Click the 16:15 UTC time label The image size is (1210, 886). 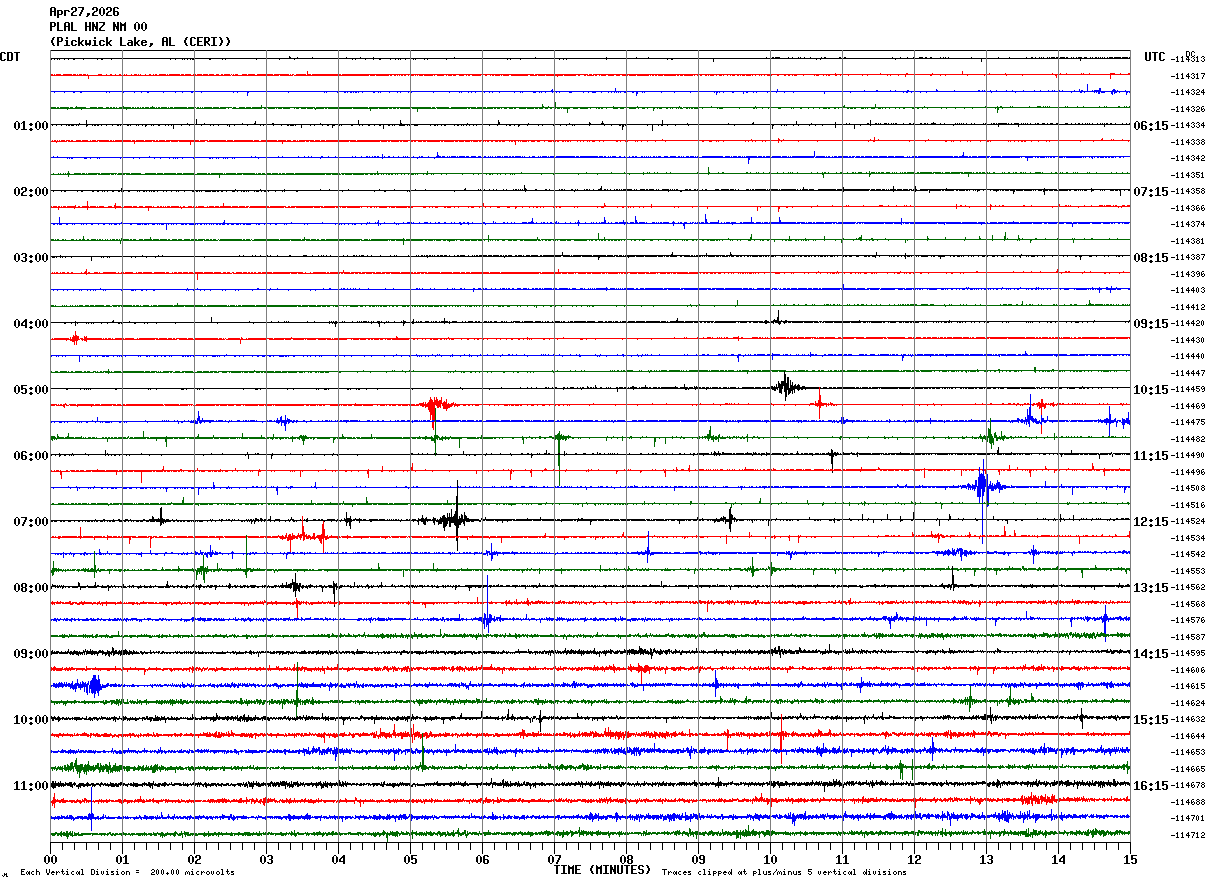(1150, 785)
